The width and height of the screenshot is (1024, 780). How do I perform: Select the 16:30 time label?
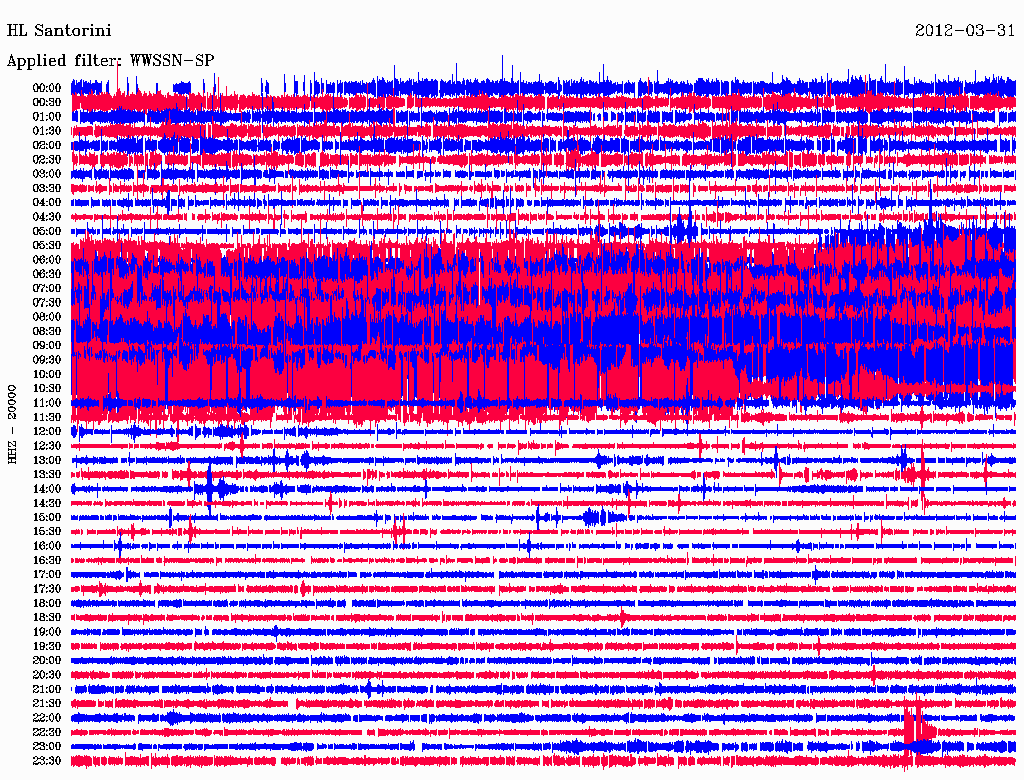pos(47,561)
